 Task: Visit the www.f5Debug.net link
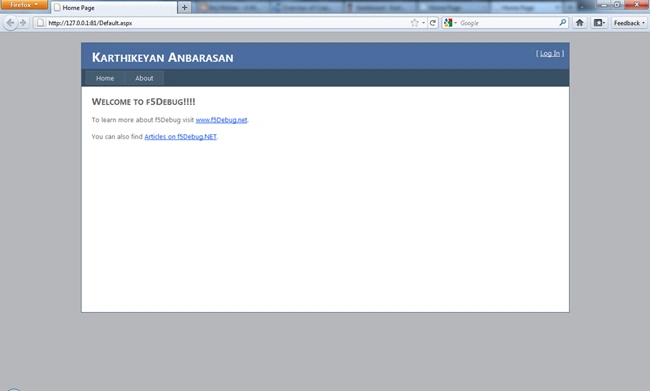[221, 120]
